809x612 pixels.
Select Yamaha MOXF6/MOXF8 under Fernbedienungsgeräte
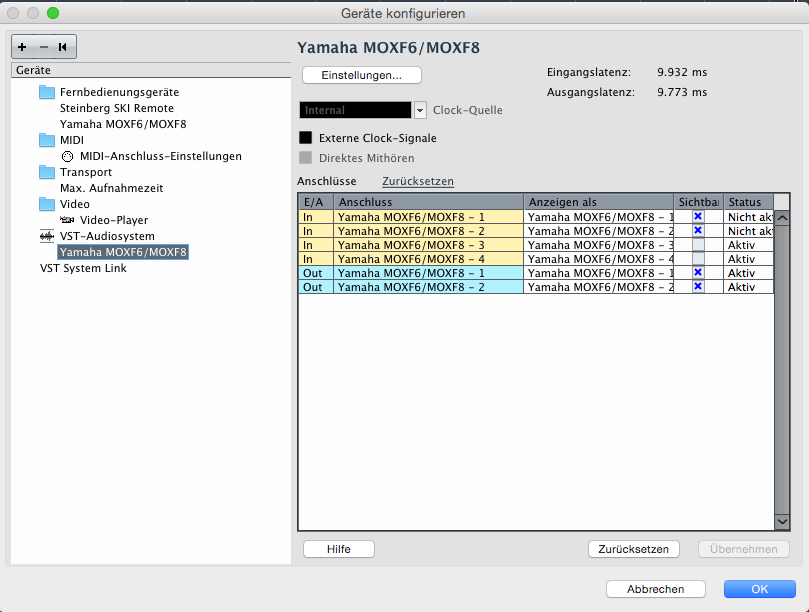pos(123,124)
